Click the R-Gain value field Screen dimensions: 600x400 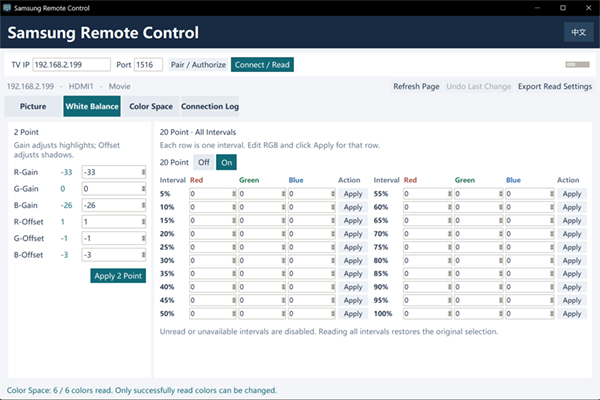(114, 172)
